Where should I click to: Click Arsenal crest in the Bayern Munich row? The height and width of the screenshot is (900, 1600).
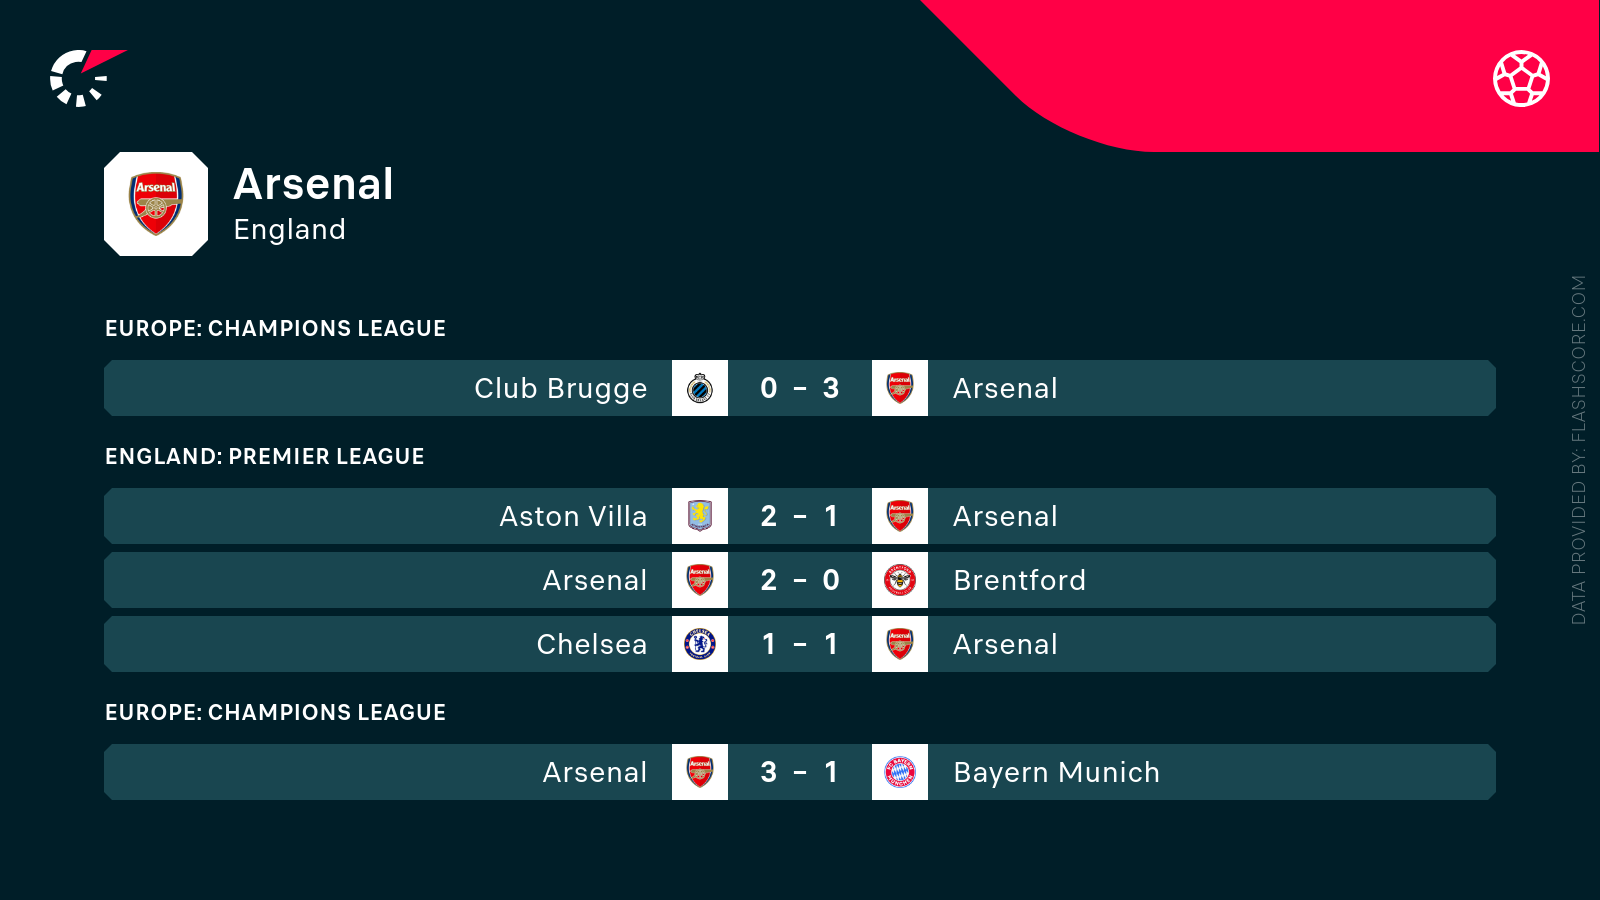(700, 772)
